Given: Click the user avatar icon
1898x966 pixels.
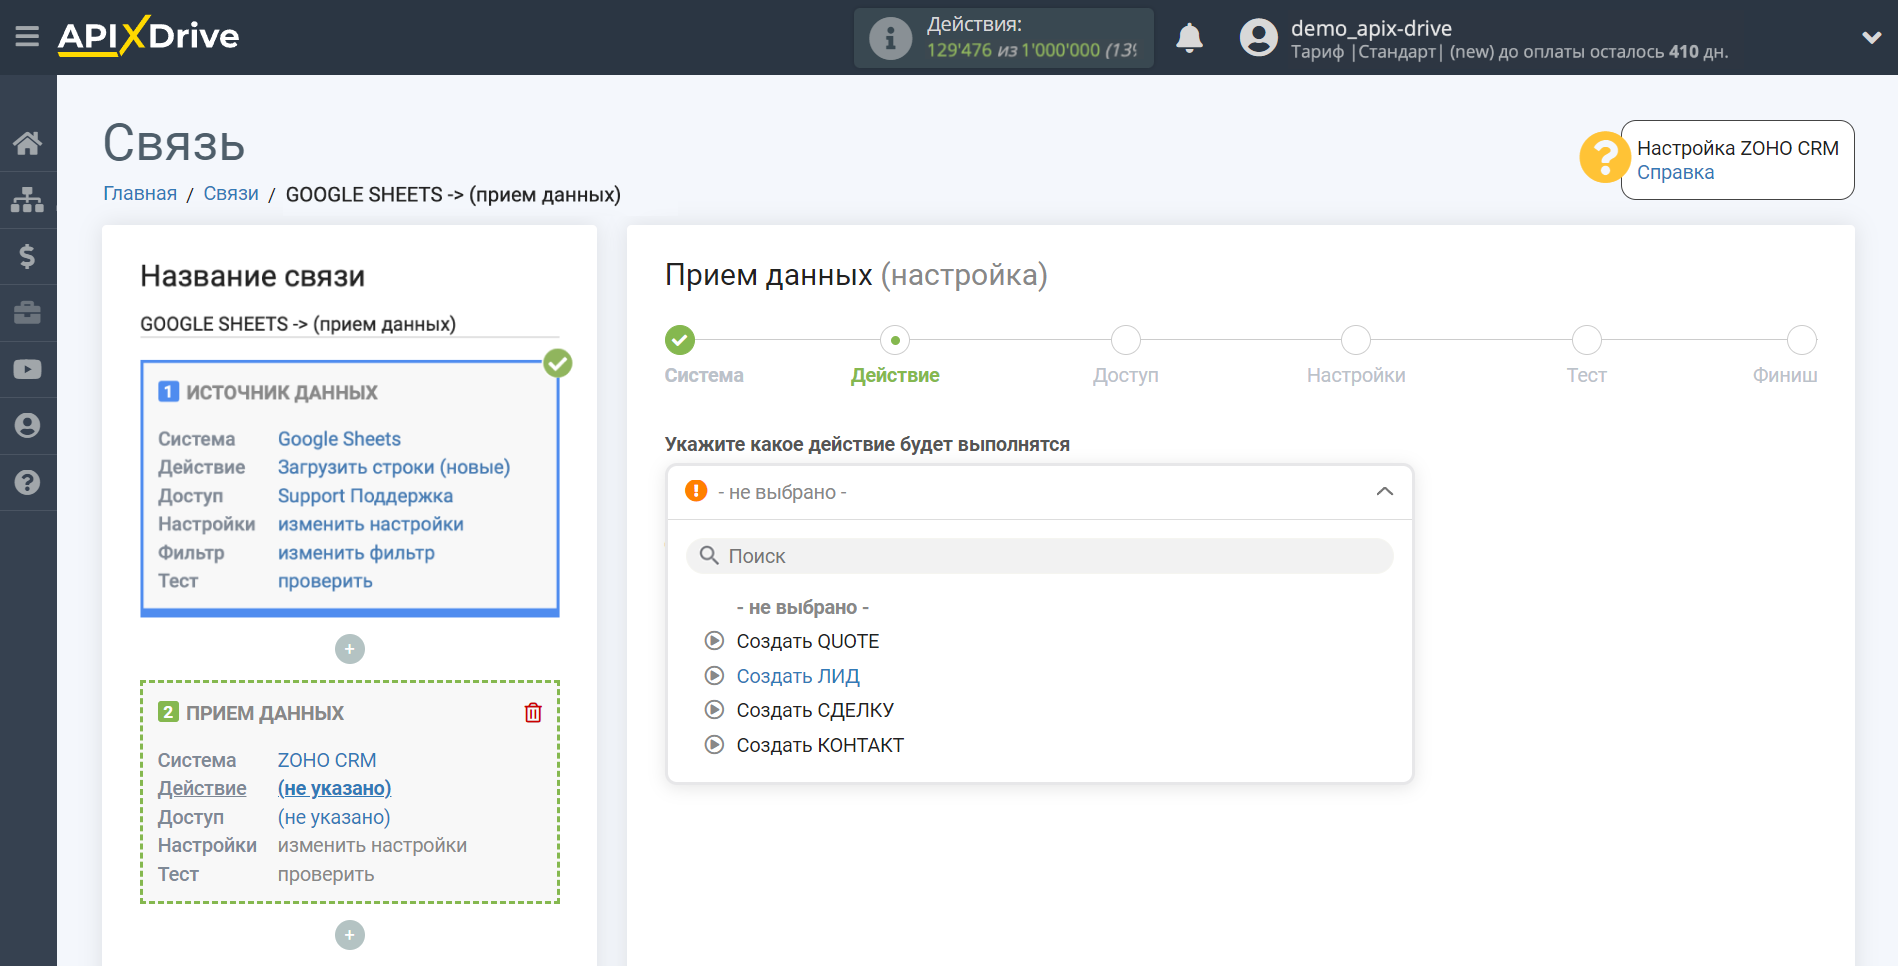Looking at the screenshot, I should coord(1258,38).
